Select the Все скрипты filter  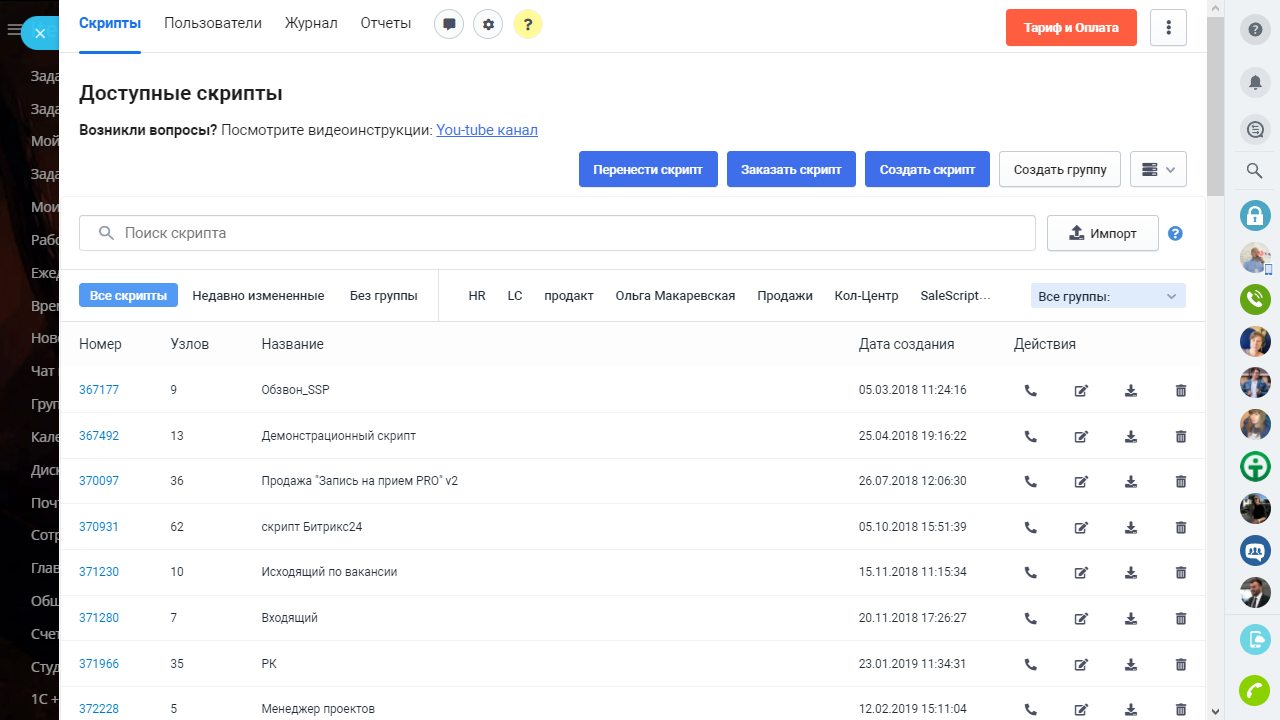[x=128, y=295]
